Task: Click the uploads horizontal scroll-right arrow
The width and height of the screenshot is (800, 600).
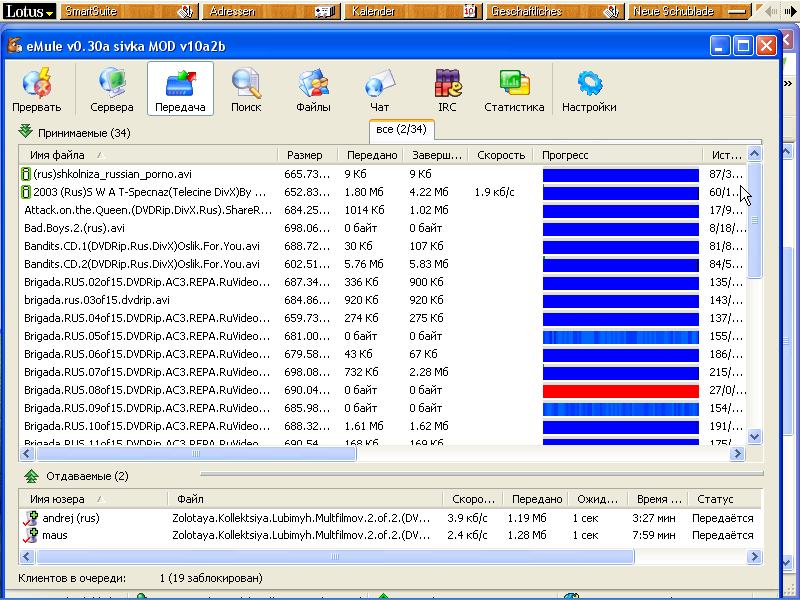Action: coord(754,557)
